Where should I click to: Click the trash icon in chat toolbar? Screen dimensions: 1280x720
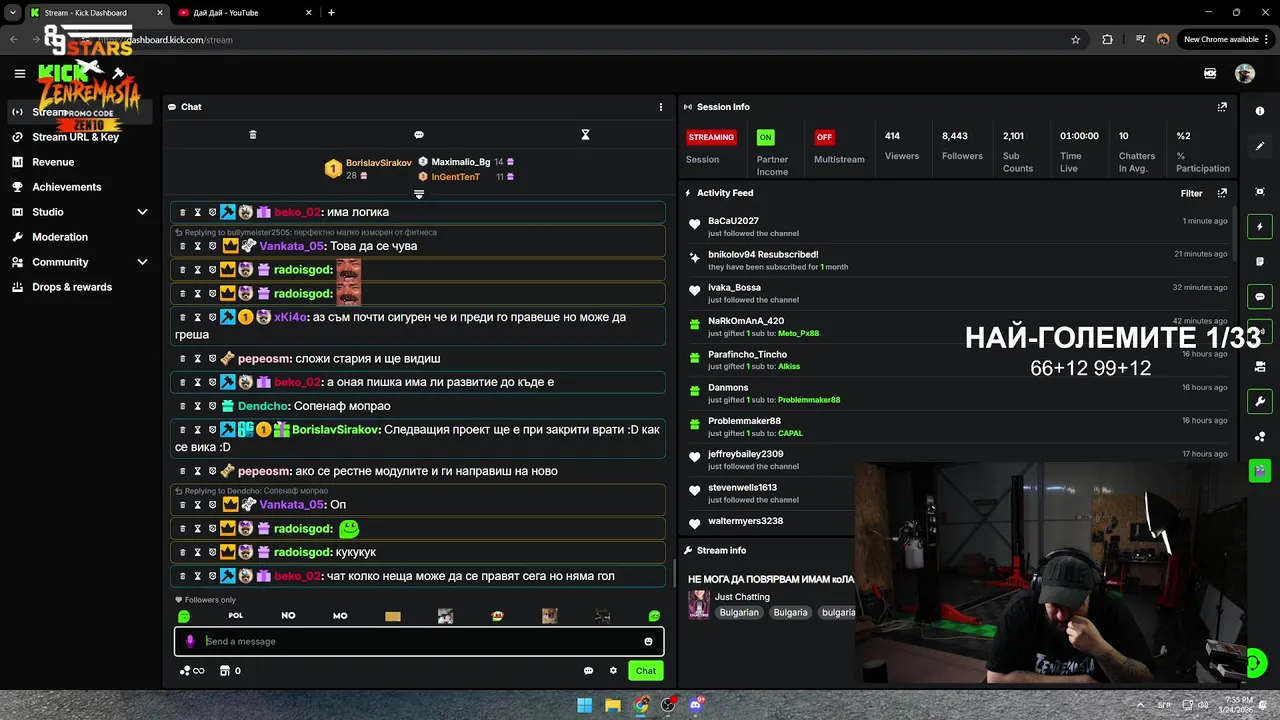pyautogui.click(x=253, y=134)
